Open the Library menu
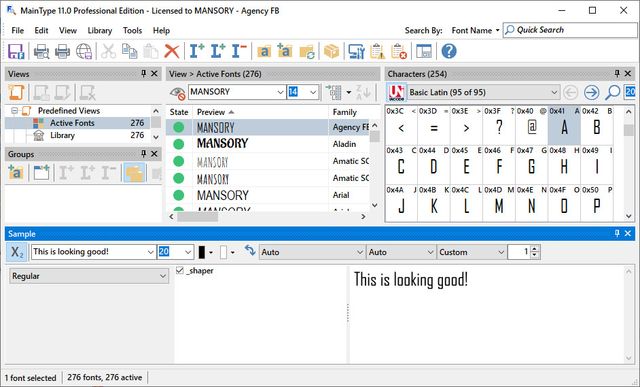The height and width of the screenshot is (387, 640). tap(100, 31)
